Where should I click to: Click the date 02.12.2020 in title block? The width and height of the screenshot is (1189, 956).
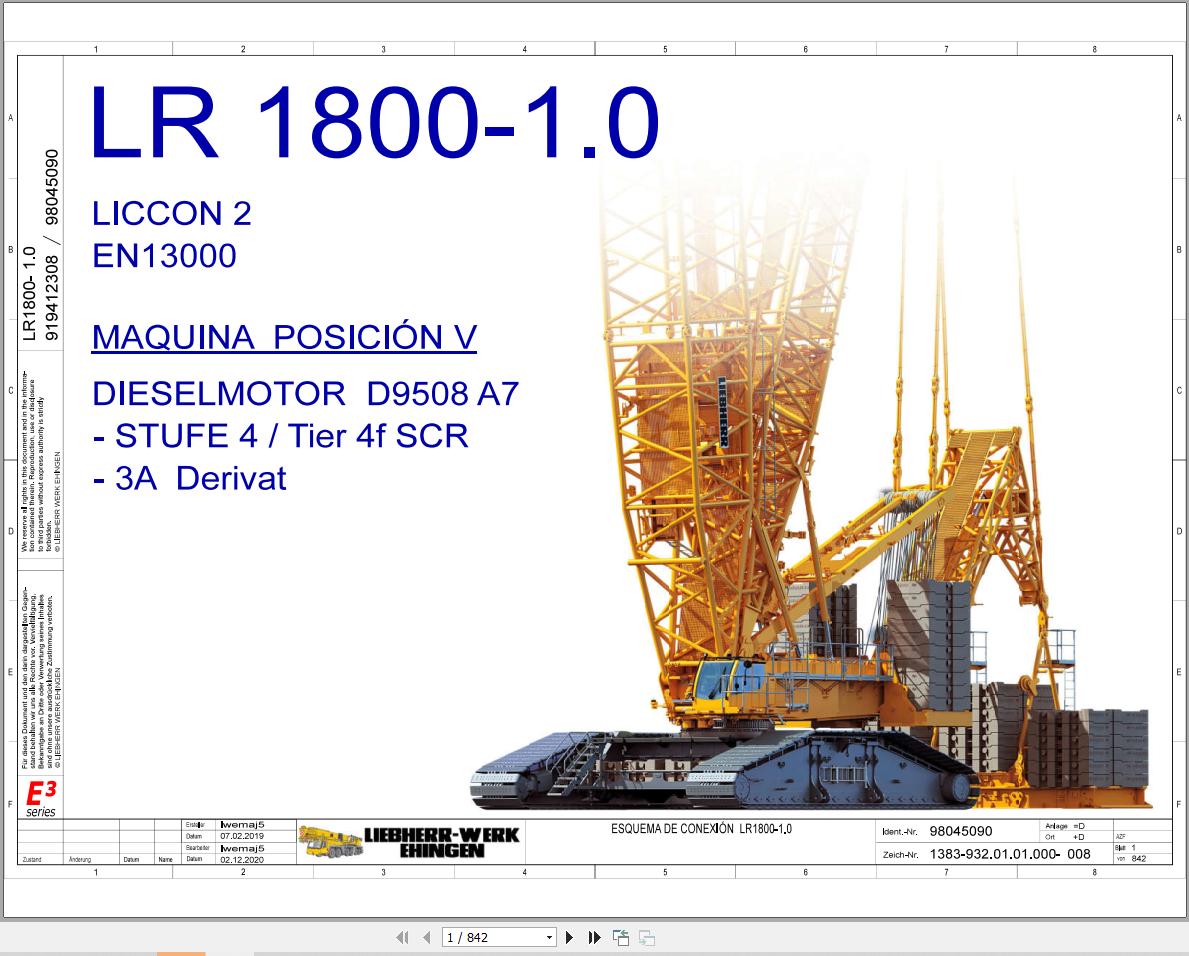point(242,860)
